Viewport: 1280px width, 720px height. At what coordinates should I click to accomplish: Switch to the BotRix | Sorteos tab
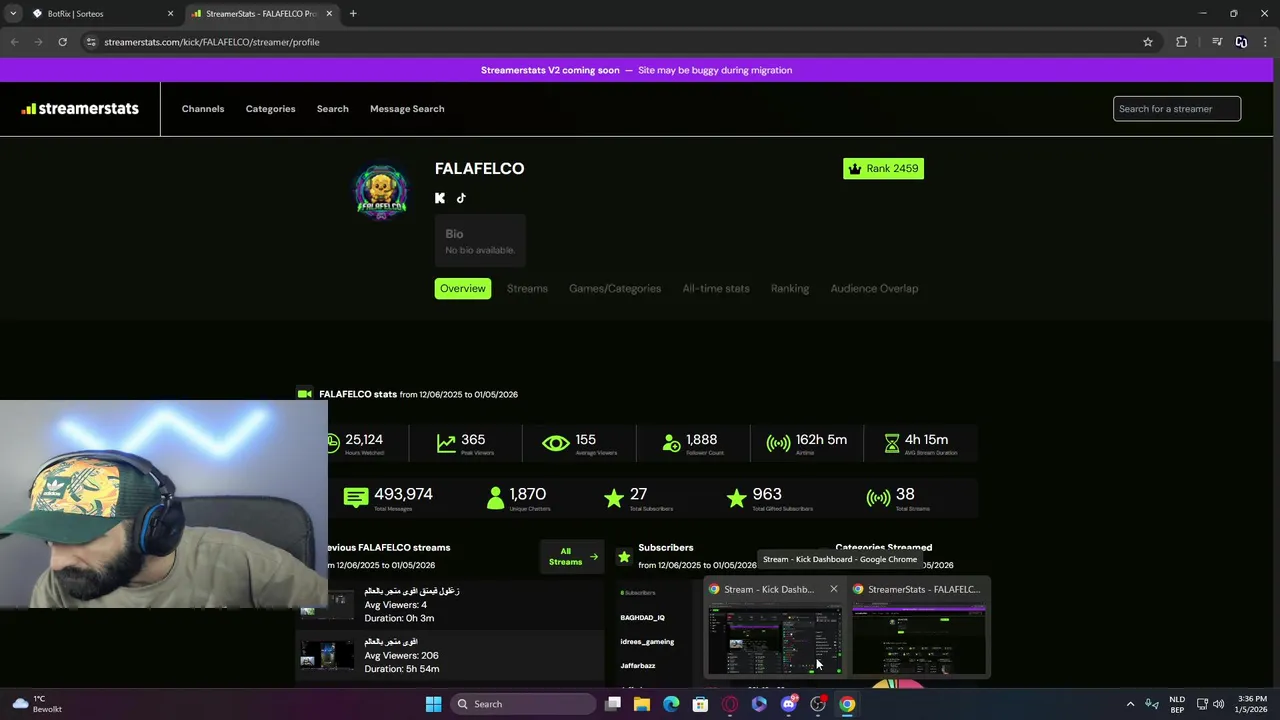click(x=95, y=14)
